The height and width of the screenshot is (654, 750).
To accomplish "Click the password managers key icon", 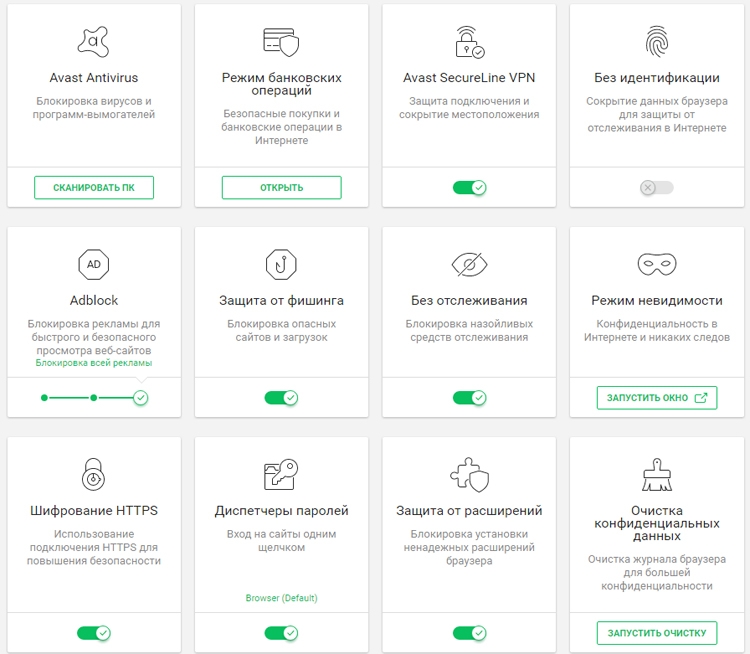I will 281,475.
